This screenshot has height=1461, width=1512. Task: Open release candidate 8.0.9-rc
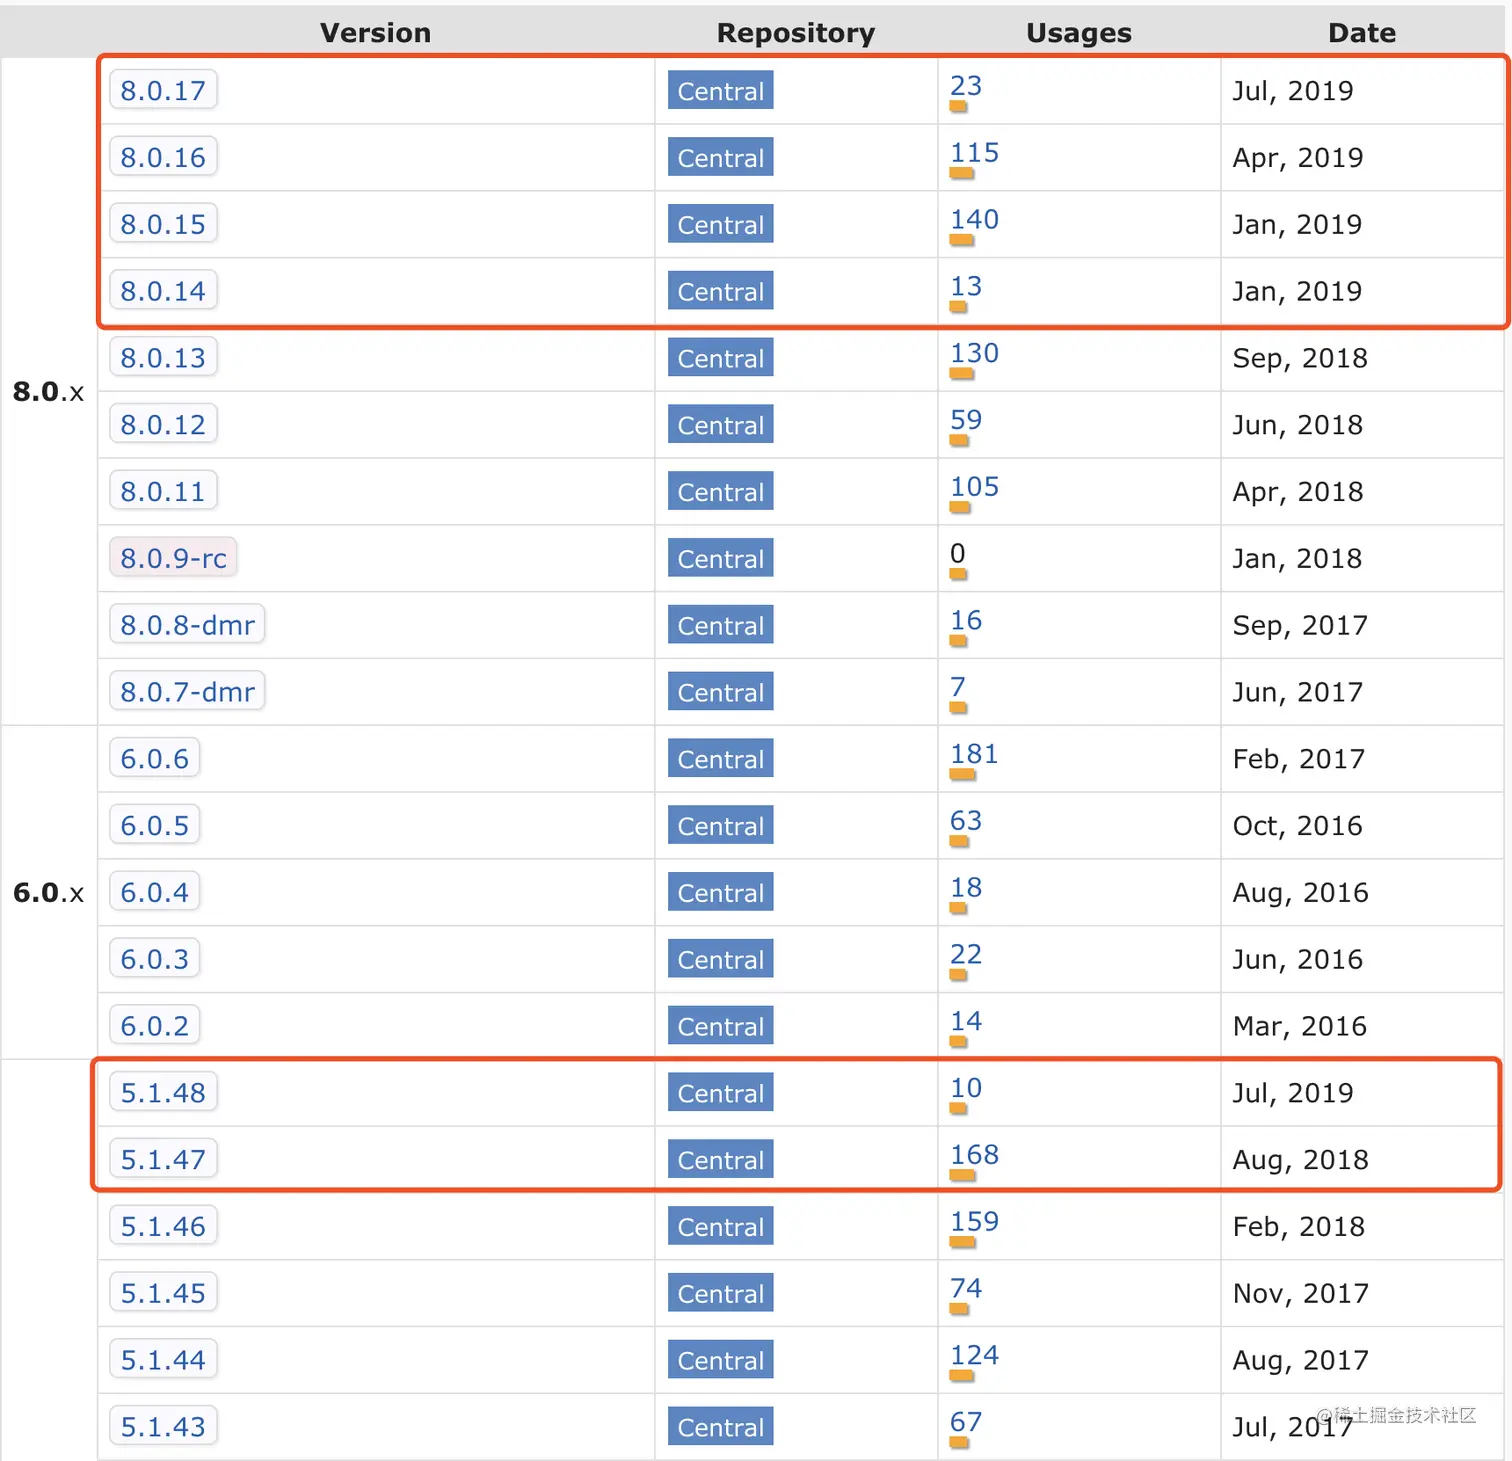(x=173, y=558)
